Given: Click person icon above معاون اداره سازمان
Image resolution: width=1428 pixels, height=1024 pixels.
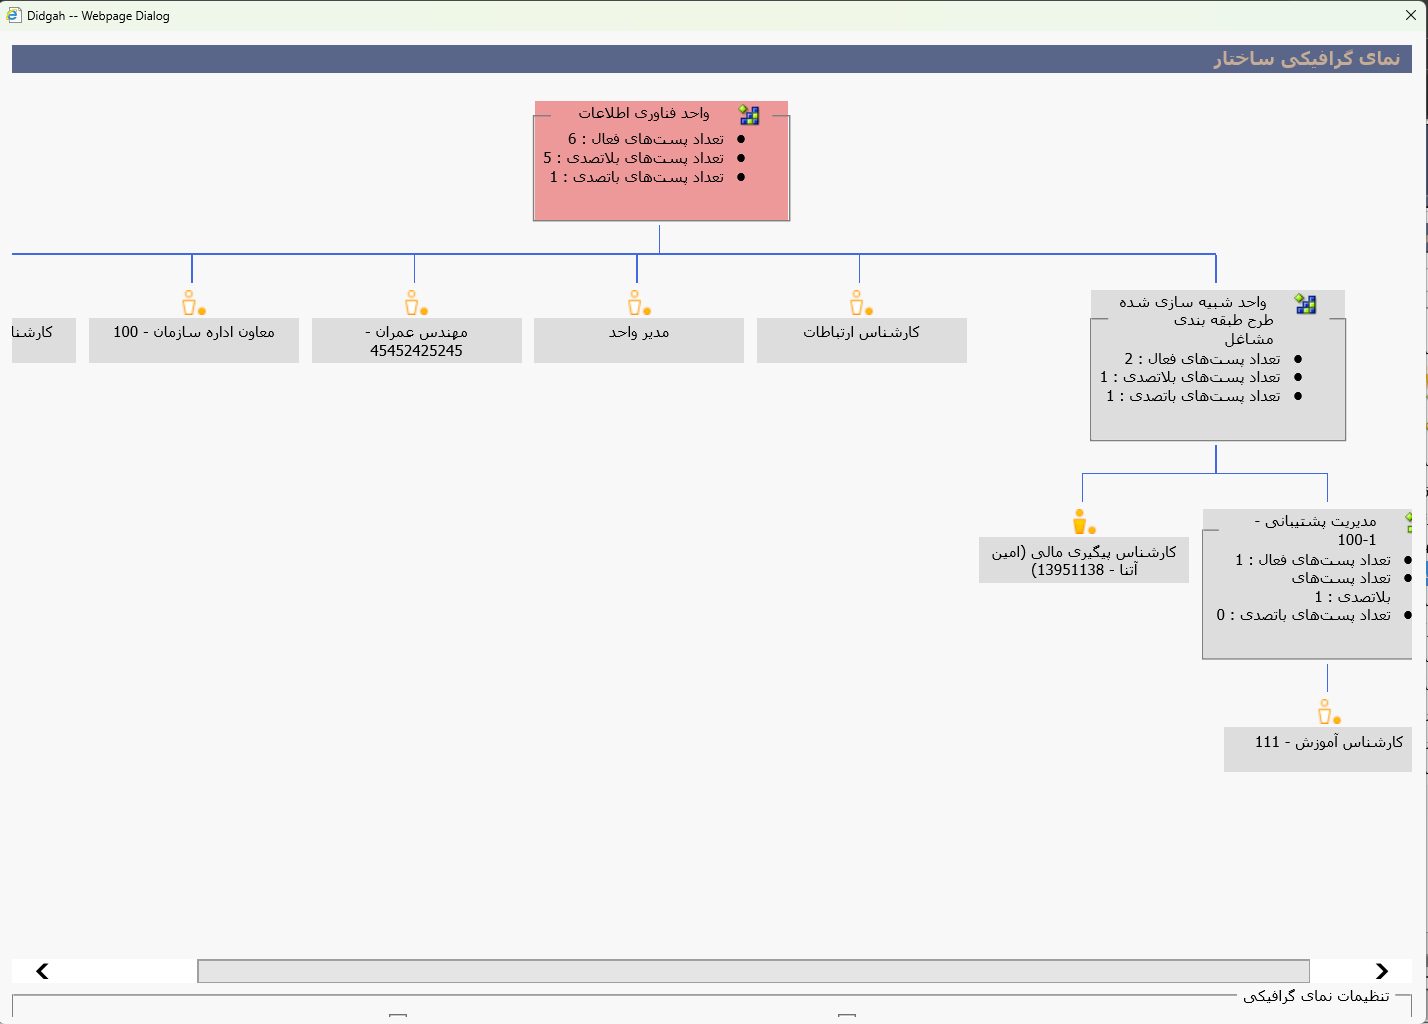Looking at the screenshot, I should [x=191, y=303].
